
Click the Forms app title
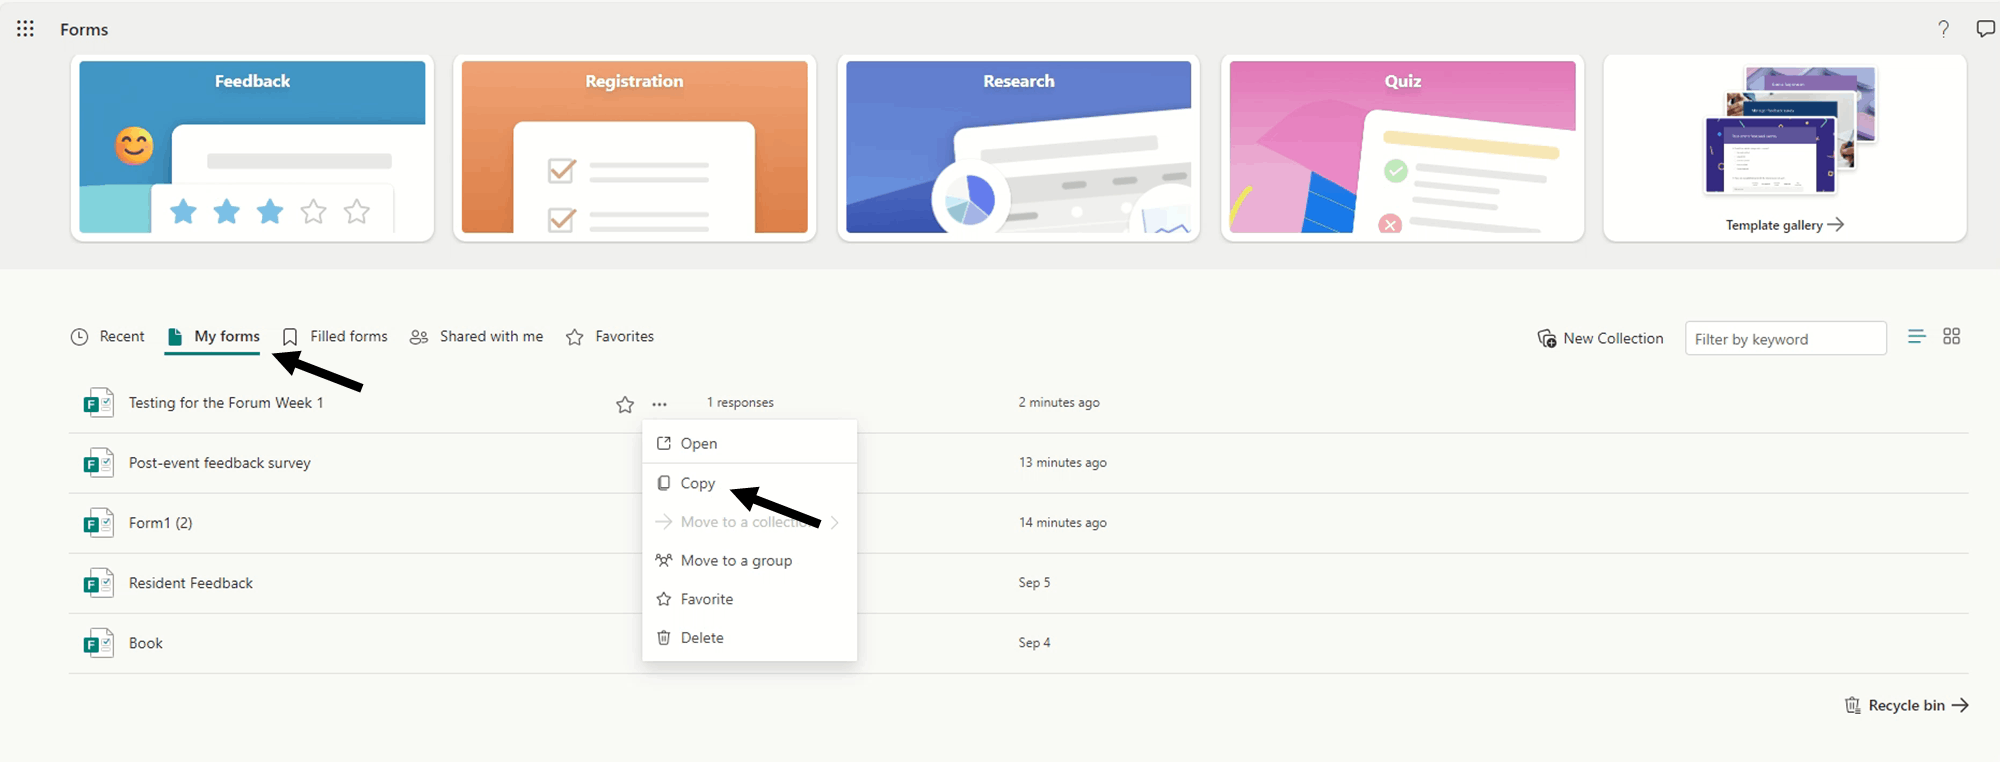click(84, 30)
